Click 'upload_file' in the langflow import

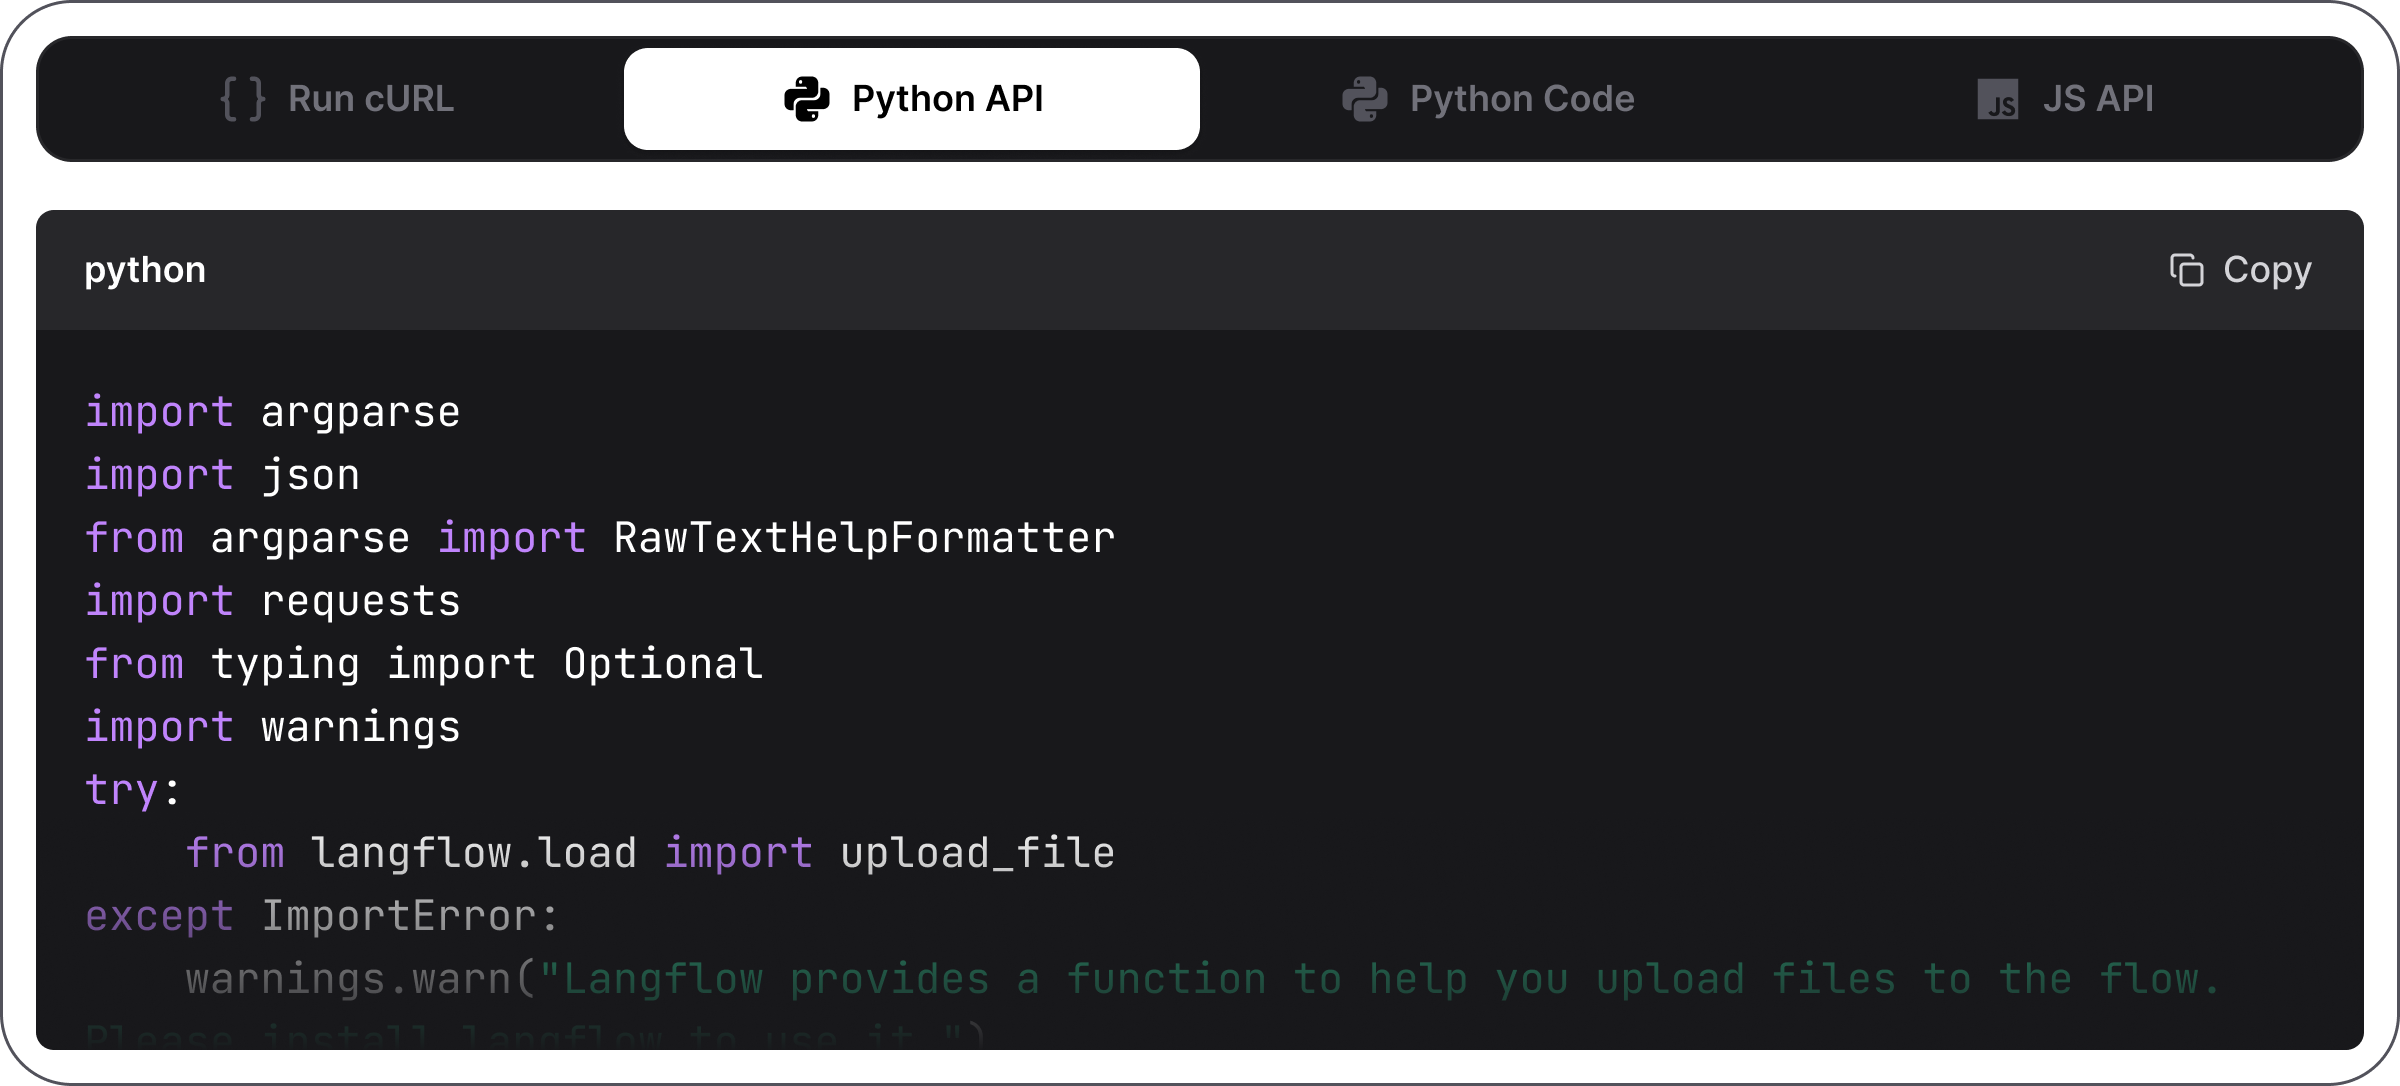pyautogui.click(x=978, y=853)
